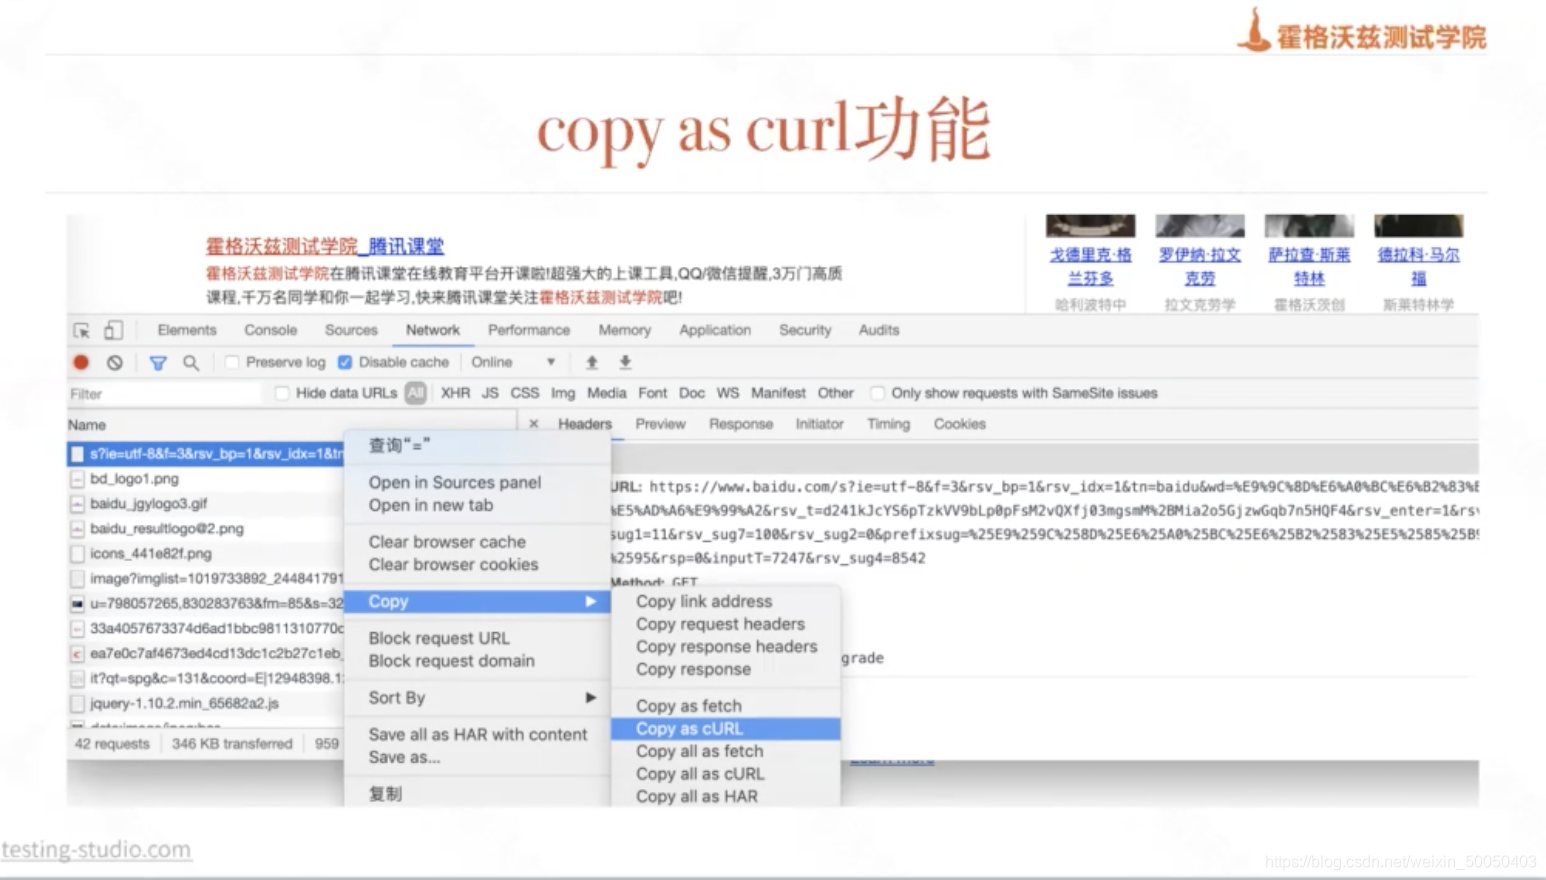Viewport: 1546px width, 880px height.
Task: Select the Preview detail tab
Action: (661, 424)
